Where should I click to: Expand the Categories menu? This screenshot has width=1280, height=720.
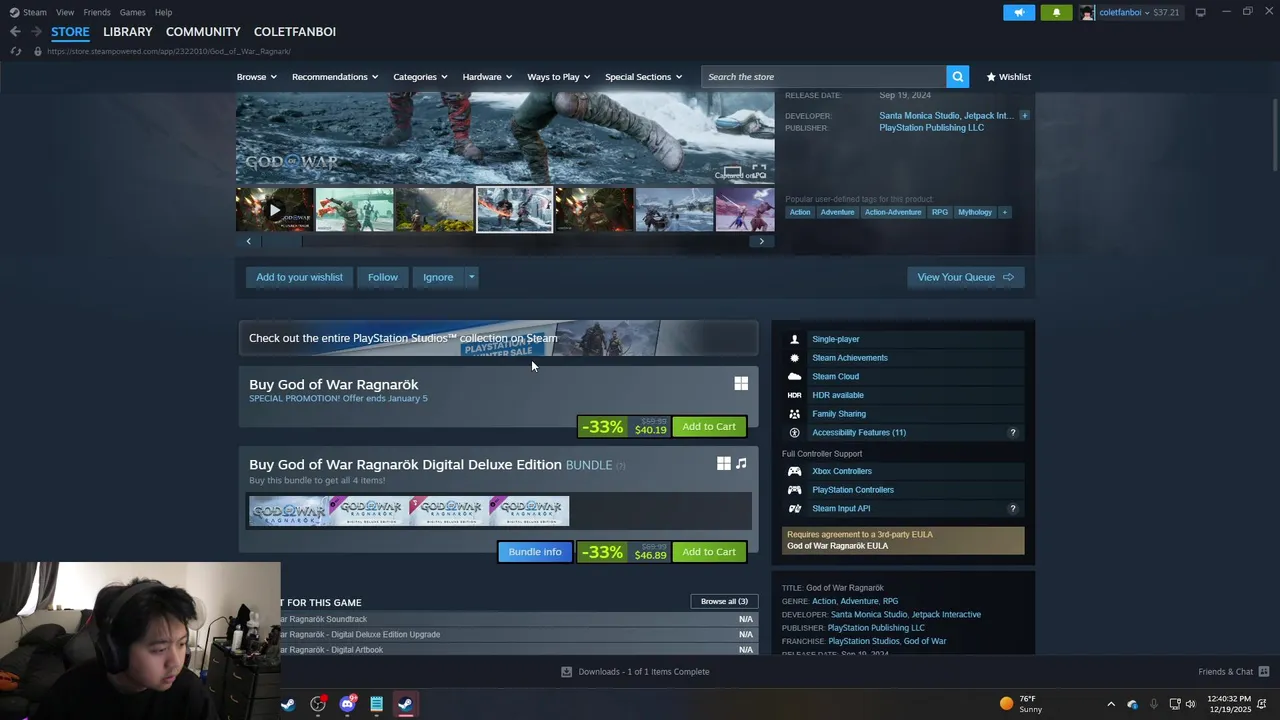(420, 77)
